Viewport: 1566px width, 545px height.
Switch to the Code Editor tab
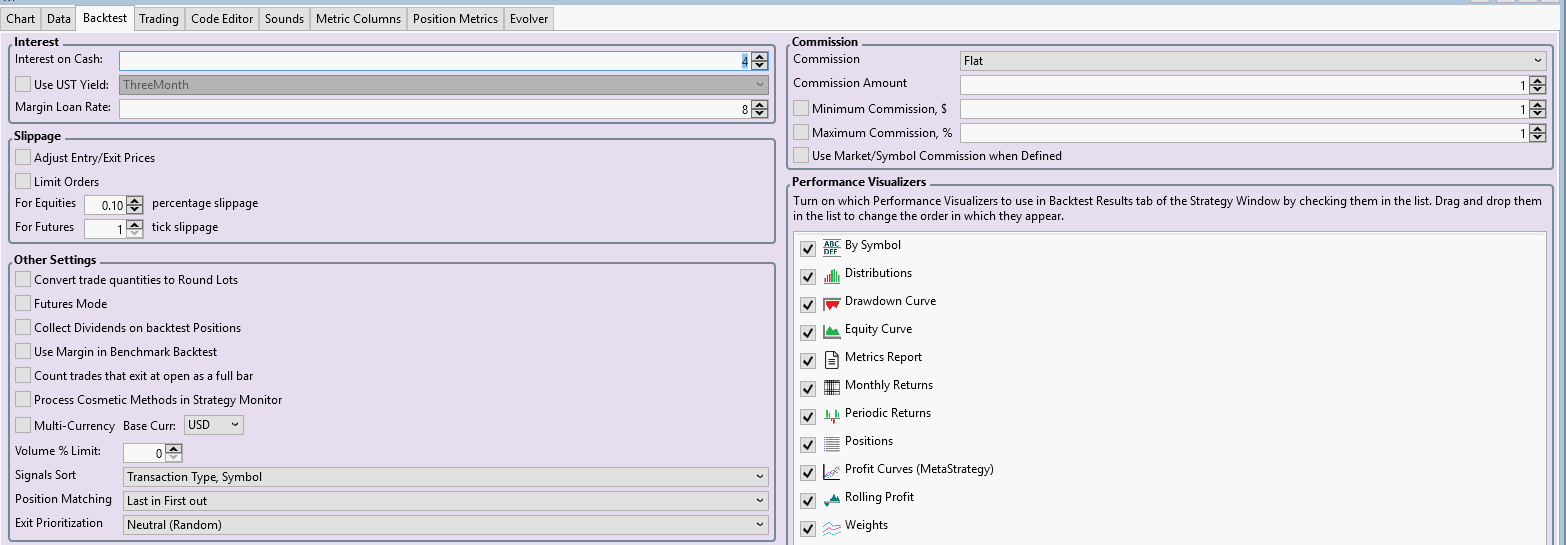coord(221,19)
